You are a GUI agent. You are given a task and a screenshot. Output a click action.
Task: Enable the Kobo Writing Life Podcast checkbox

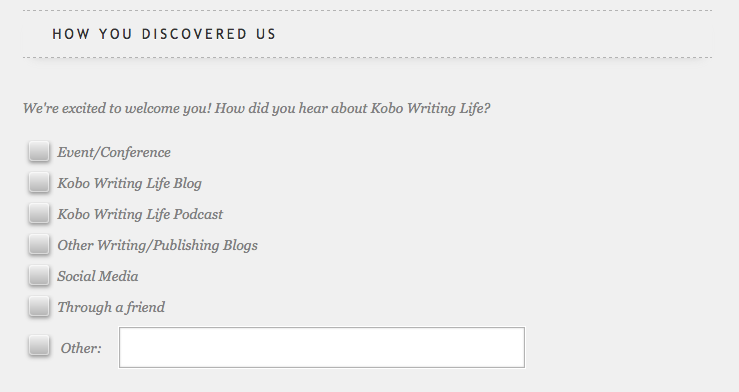[x=39, y=213]
